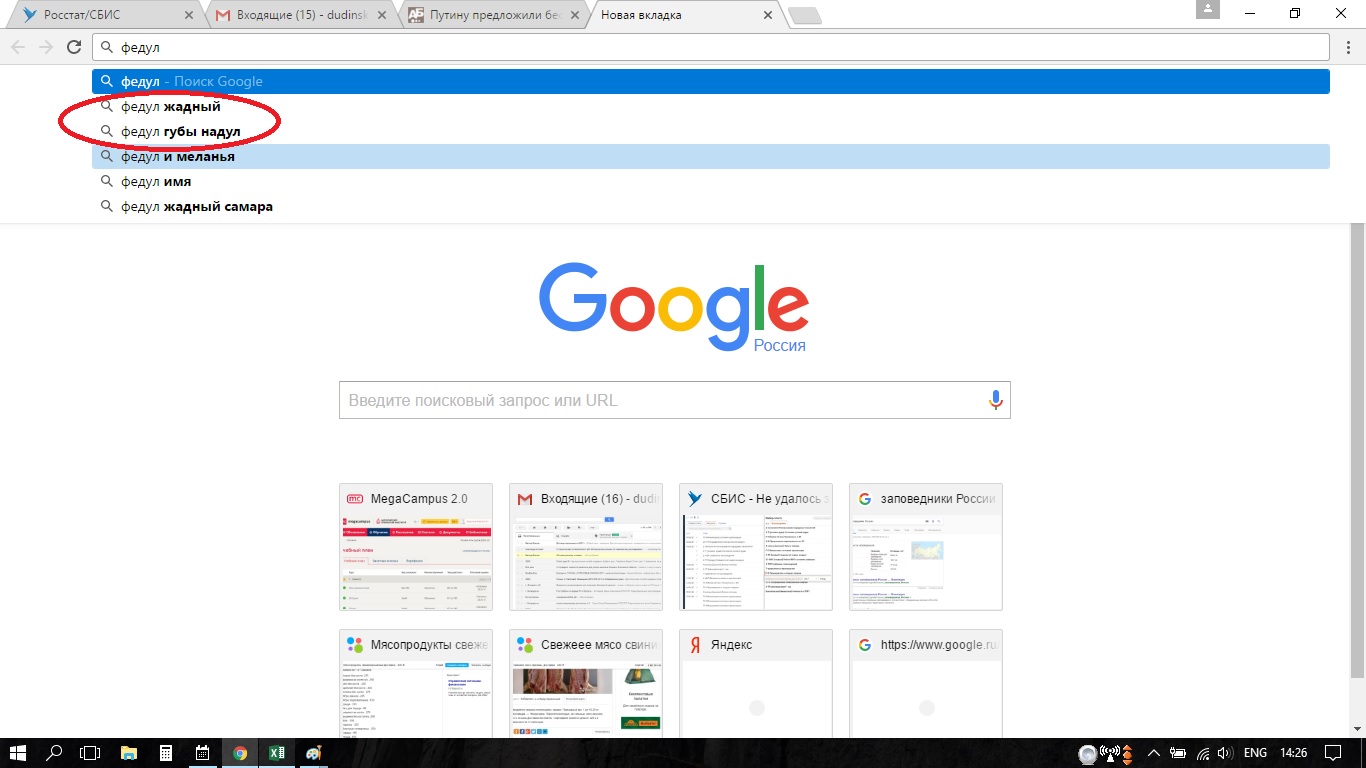This screenshot has width=1366, height=768.
Task: Open the Calculator from the taskbar
Action: [166, 753]
